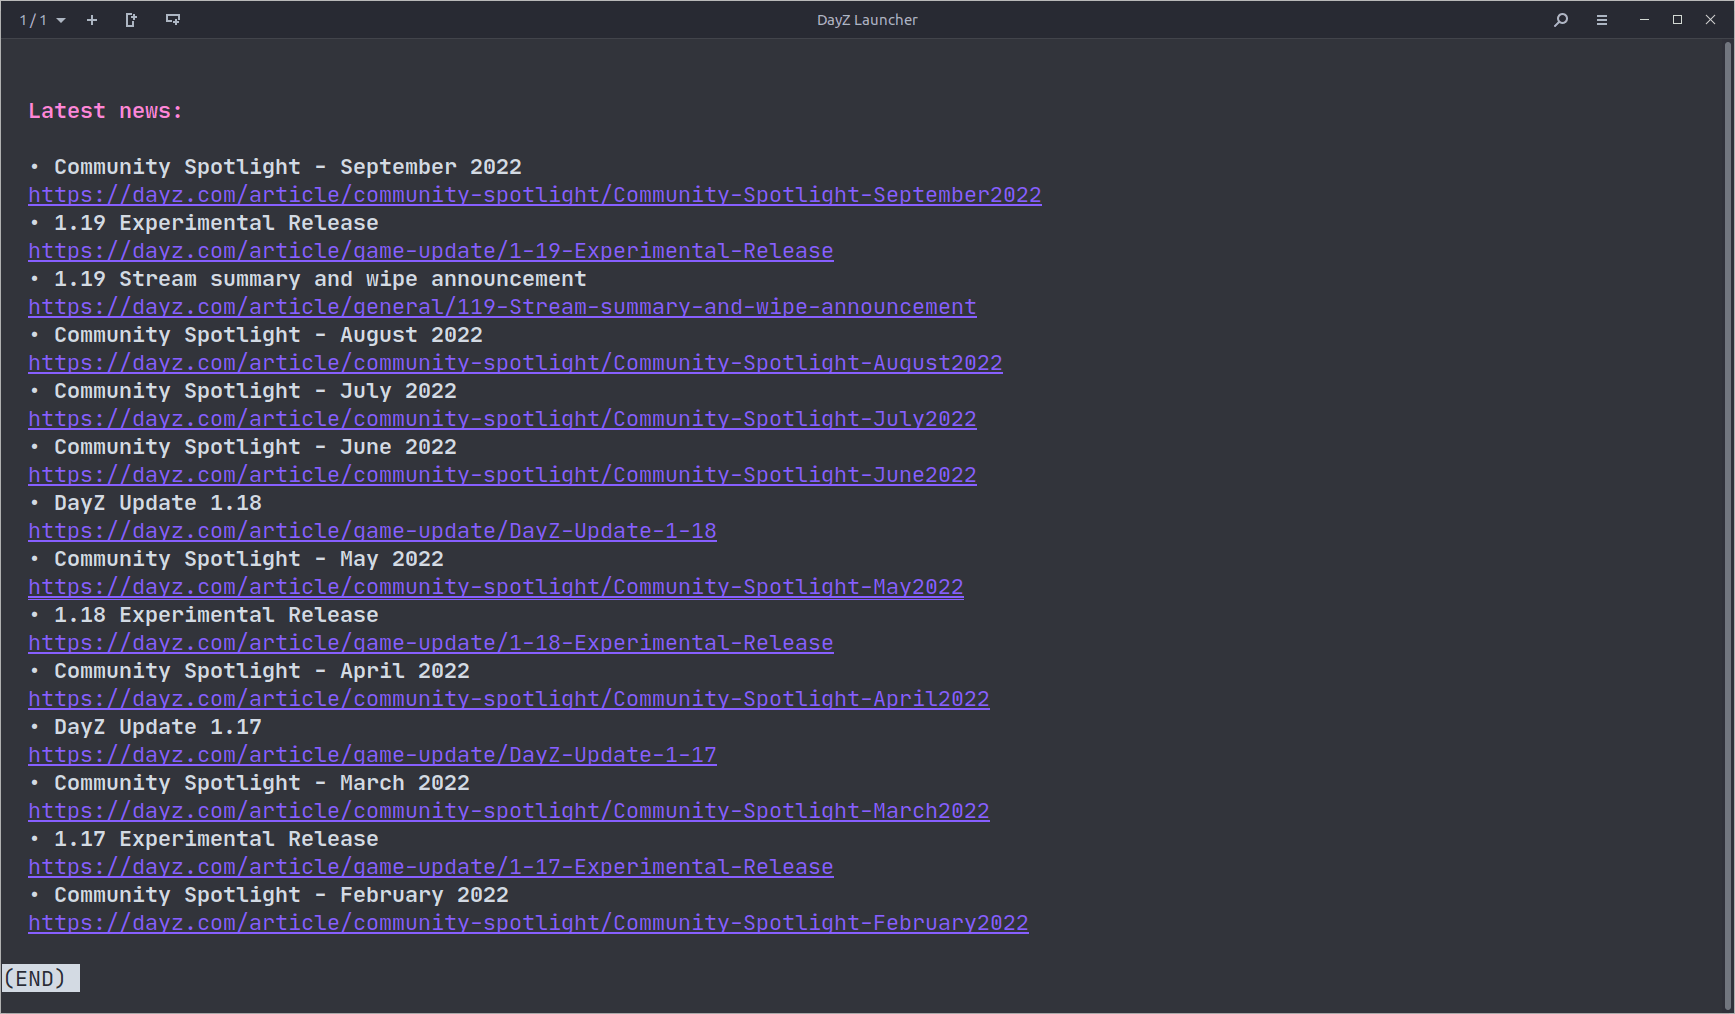Viewport: 1735px width, 1014px height.
Task: Click the (END) pager indicator
Action: click(41, 978)
